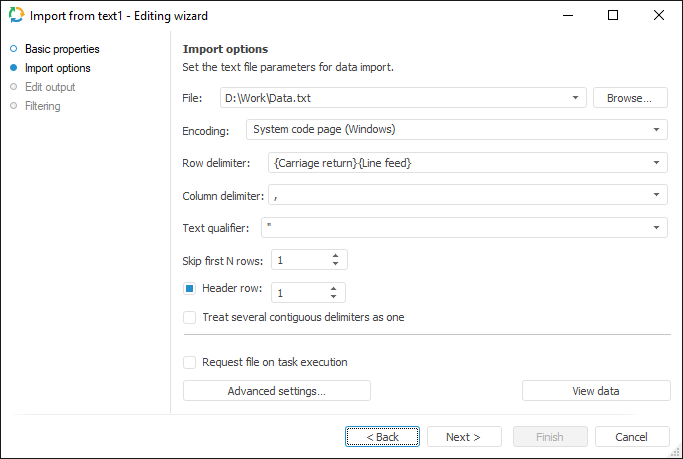The height and width of the screenshot is (459, 683).
Task: Open the Encoding dropdown list
Action: [657, 130]
